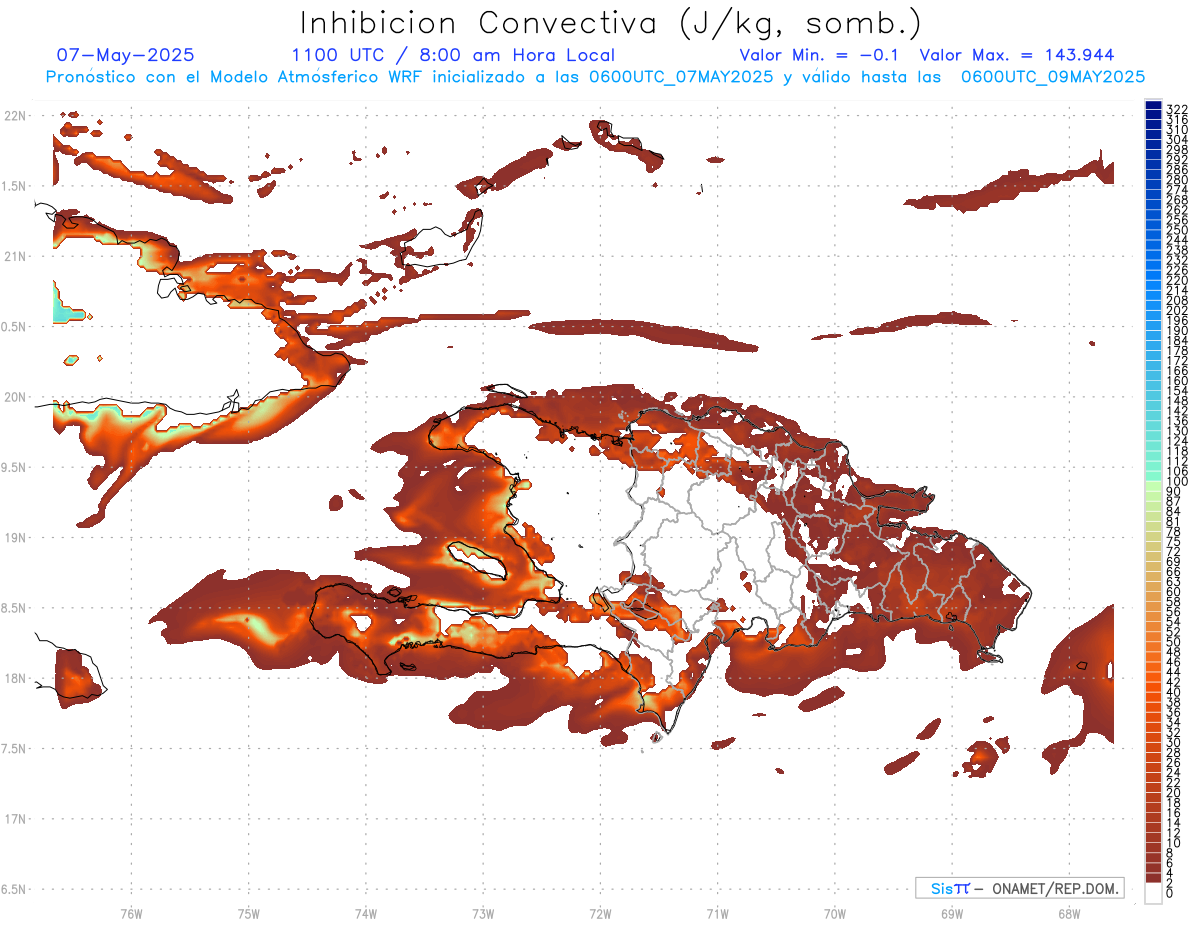Click the "20" color bar label
This screenshot has width=1200, height=927.
click(x=1173, y=792)
